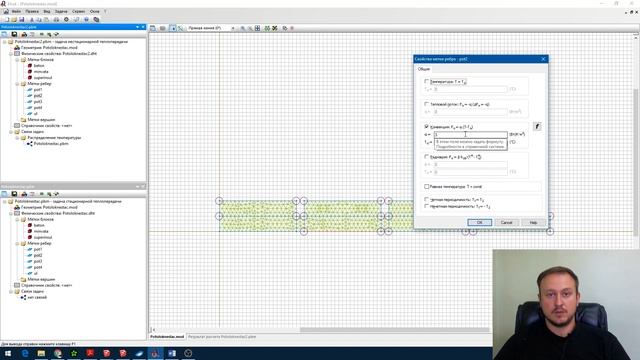This screenshot has width=640, height=360.
Task: Click the formula 'f' button in dialog
Action: [x=537, y=127]
